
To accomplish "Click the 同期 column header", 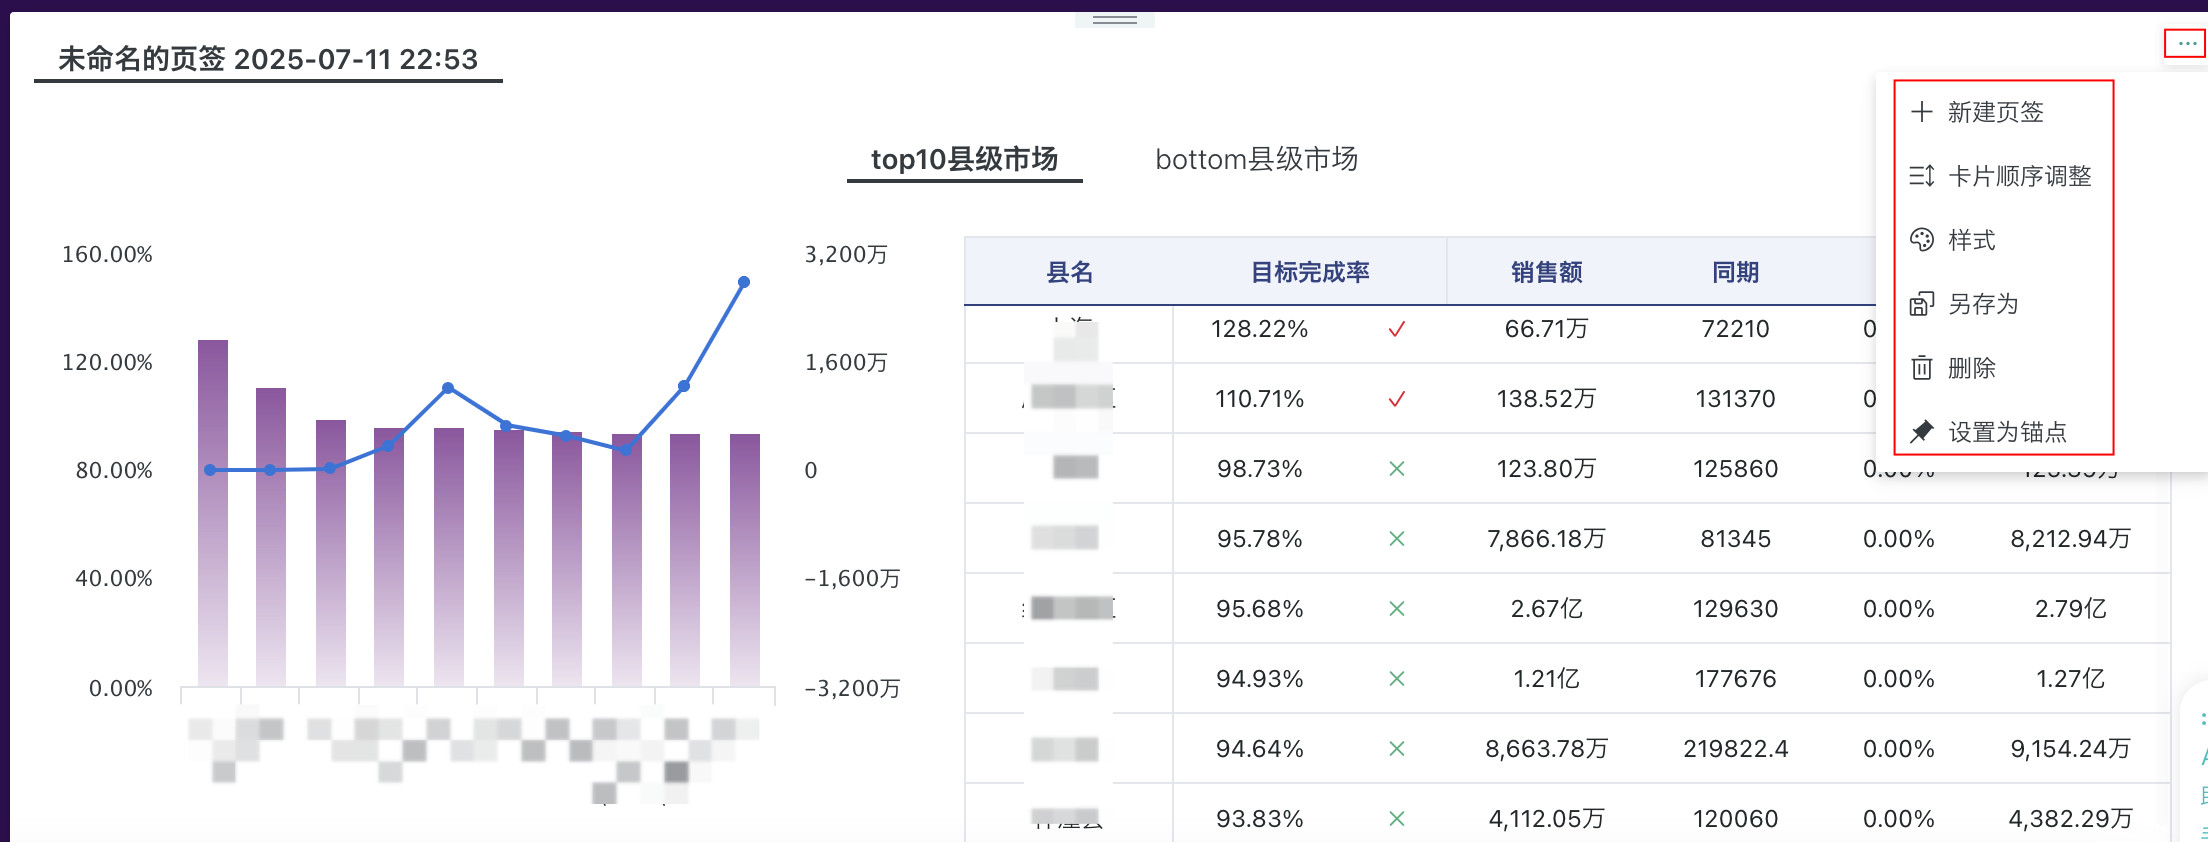I will point(1735,272).
